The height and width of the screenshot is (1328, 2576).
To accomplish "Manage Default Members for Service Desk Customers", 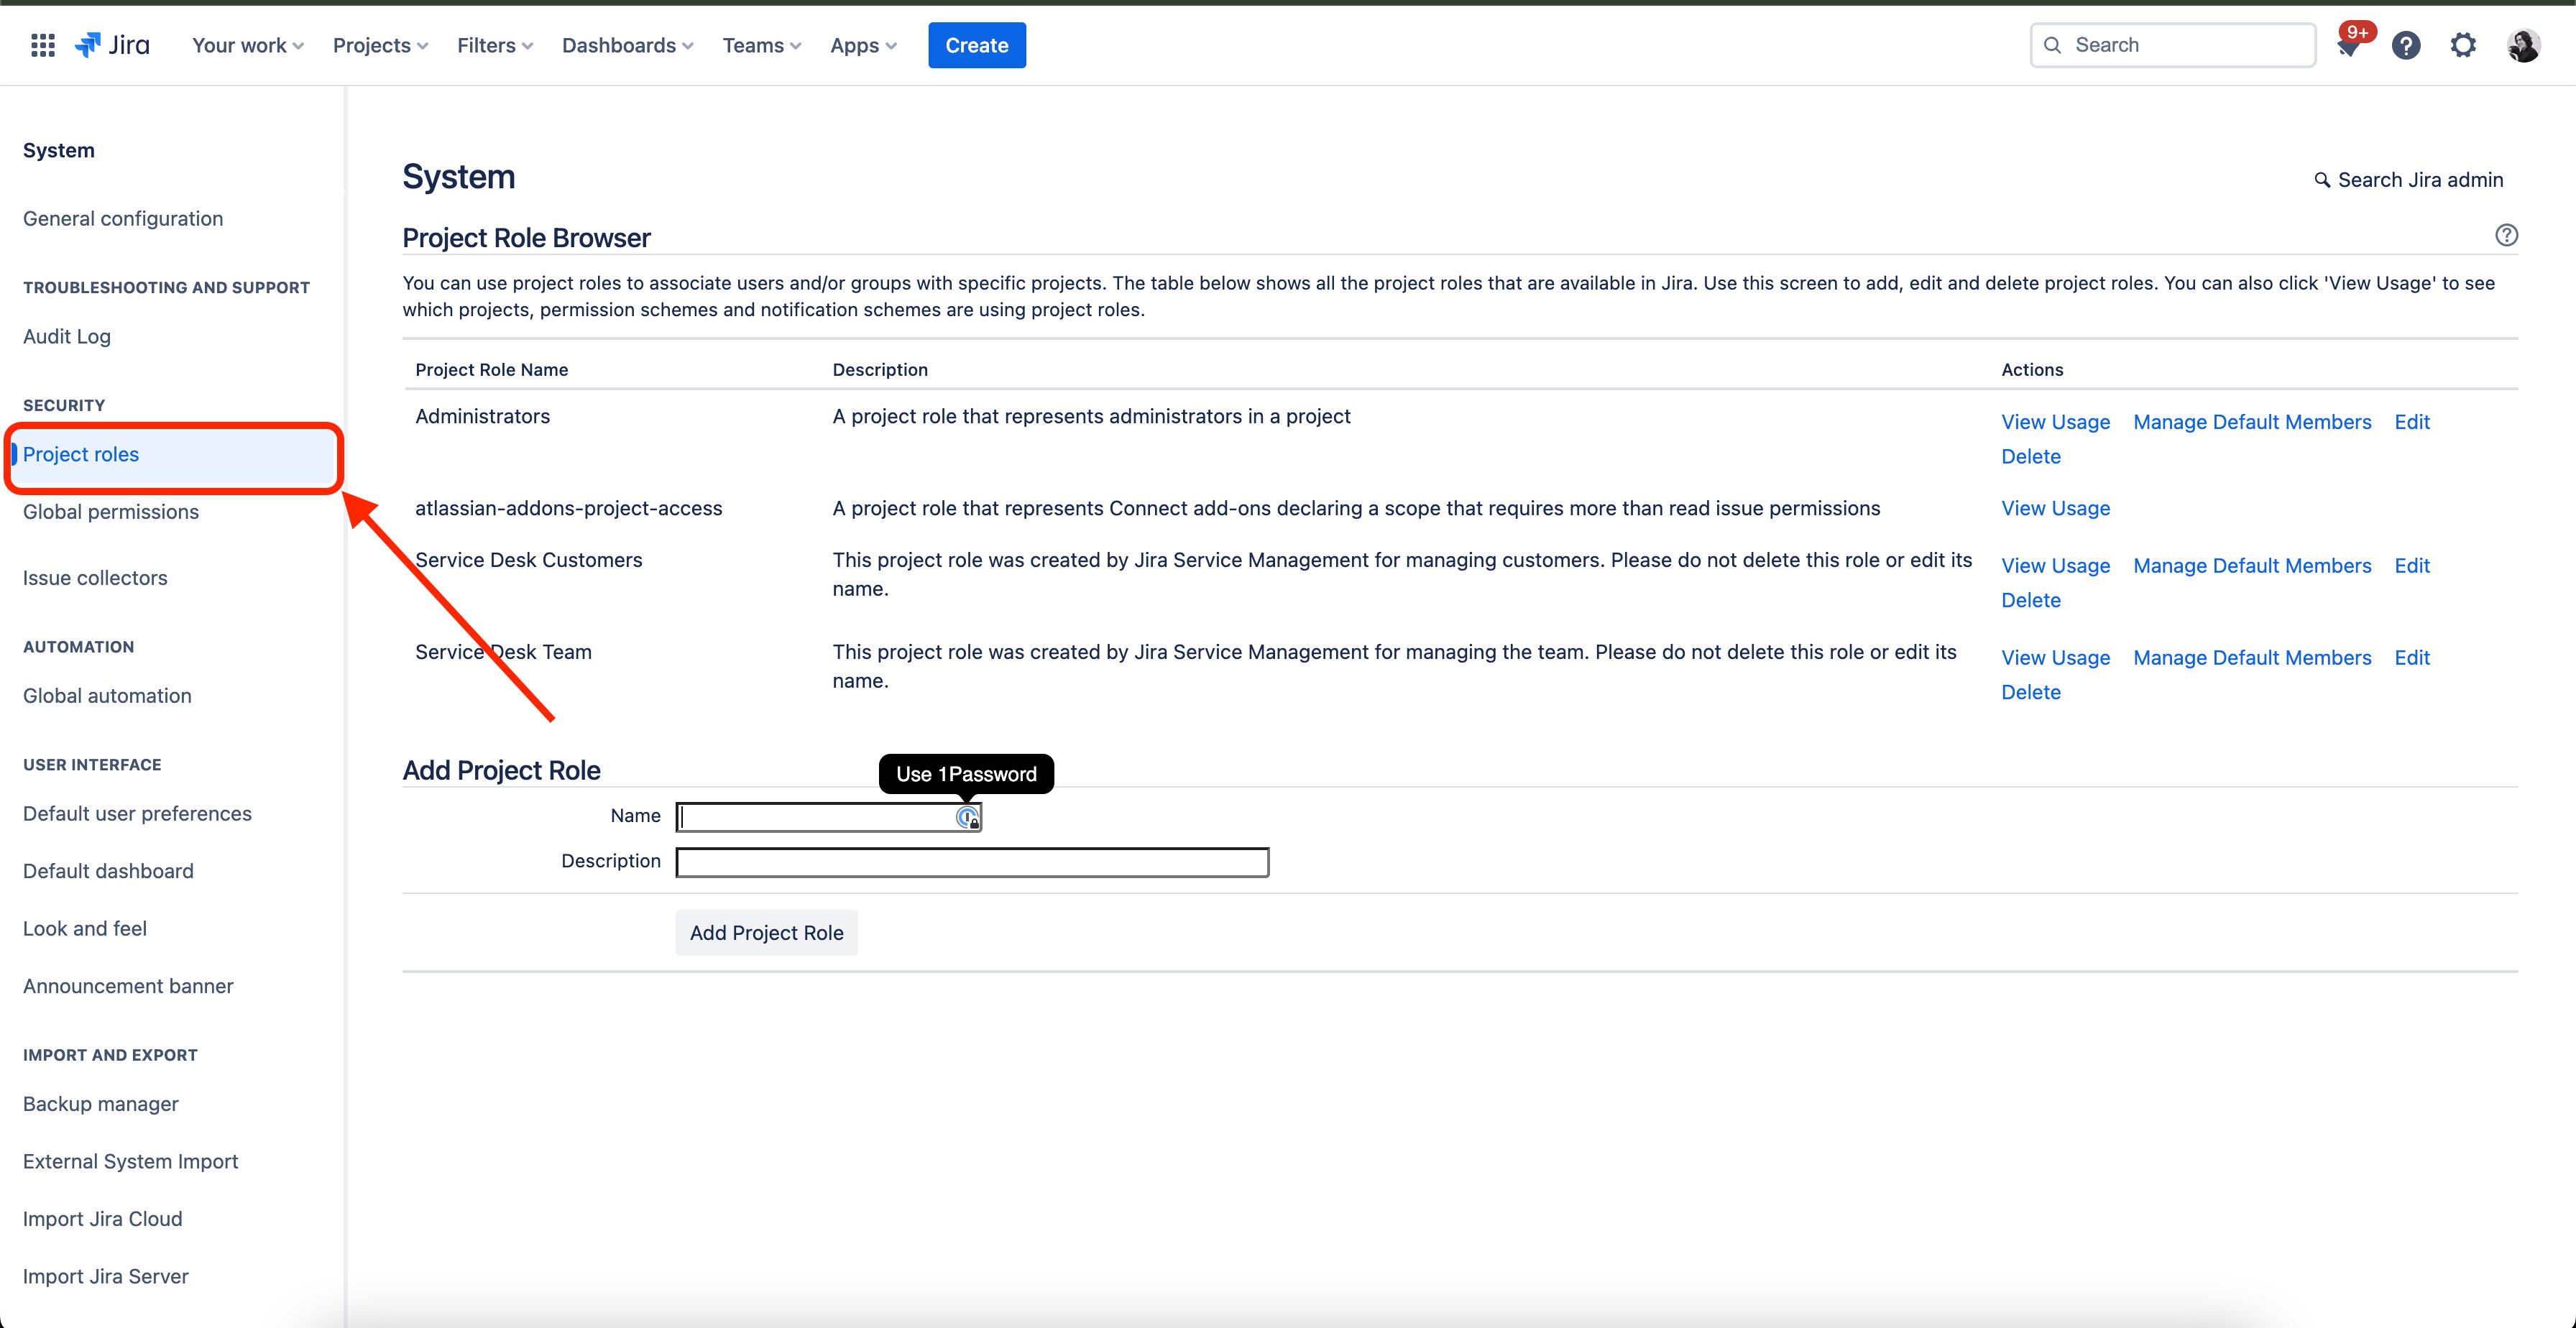I will (2252, 566).
